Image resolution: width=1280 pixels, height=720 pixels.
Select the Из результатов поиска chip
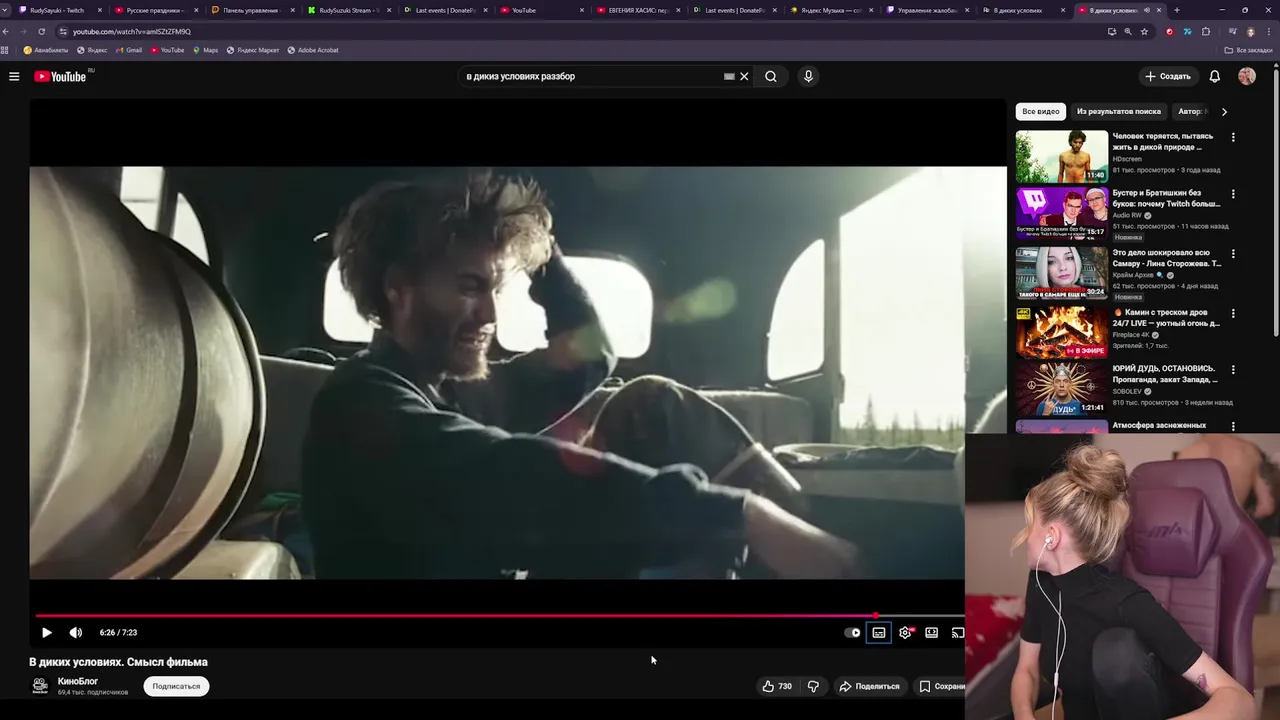1118,111
